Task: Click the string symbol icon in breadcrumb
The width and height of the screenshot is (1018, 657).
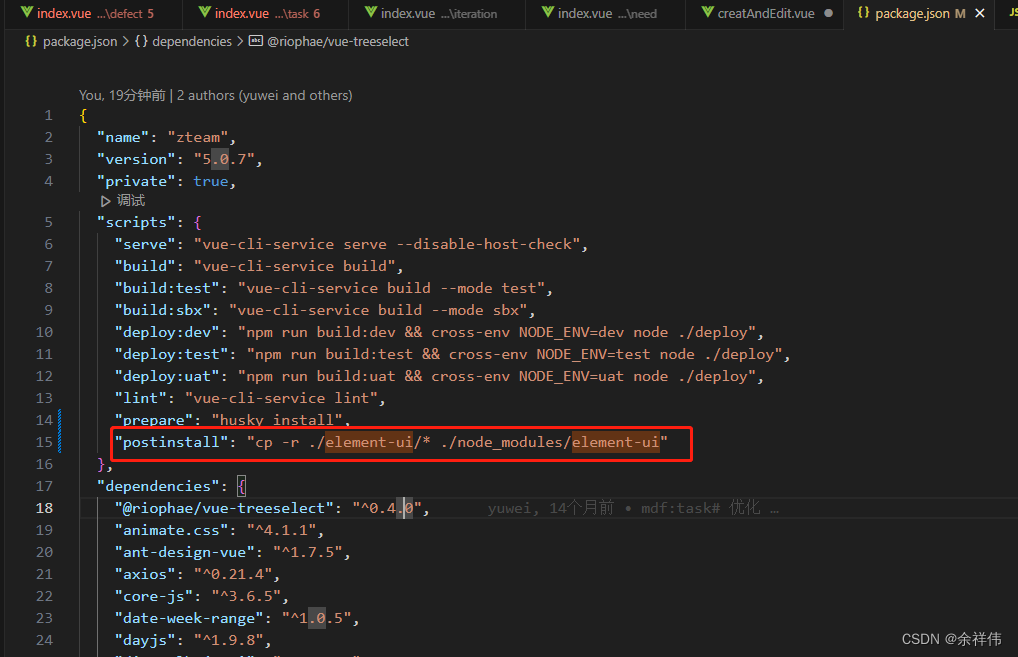Action: click(256, 41)
